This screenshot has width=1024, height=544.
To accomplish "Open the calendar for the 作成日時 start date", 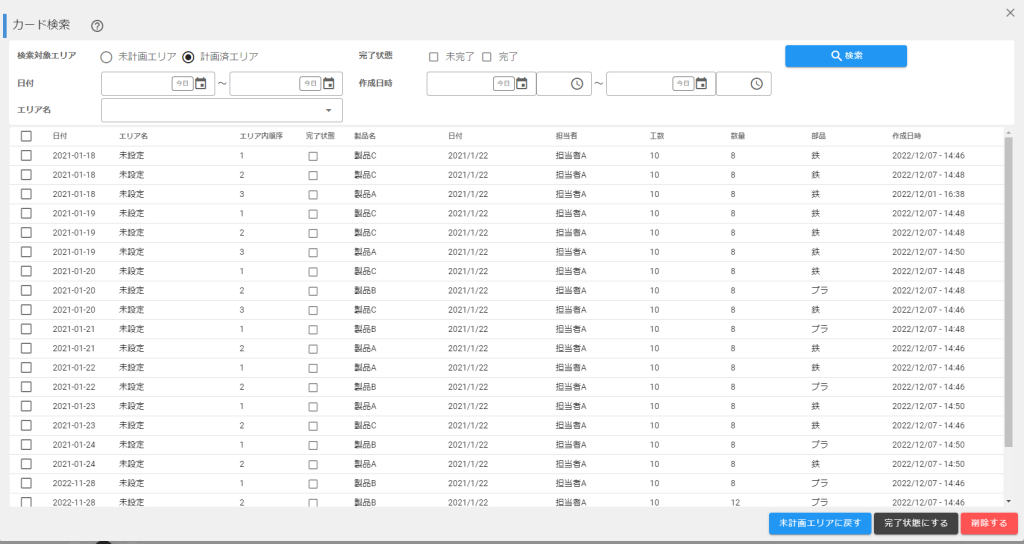I will tap(522, 84).
